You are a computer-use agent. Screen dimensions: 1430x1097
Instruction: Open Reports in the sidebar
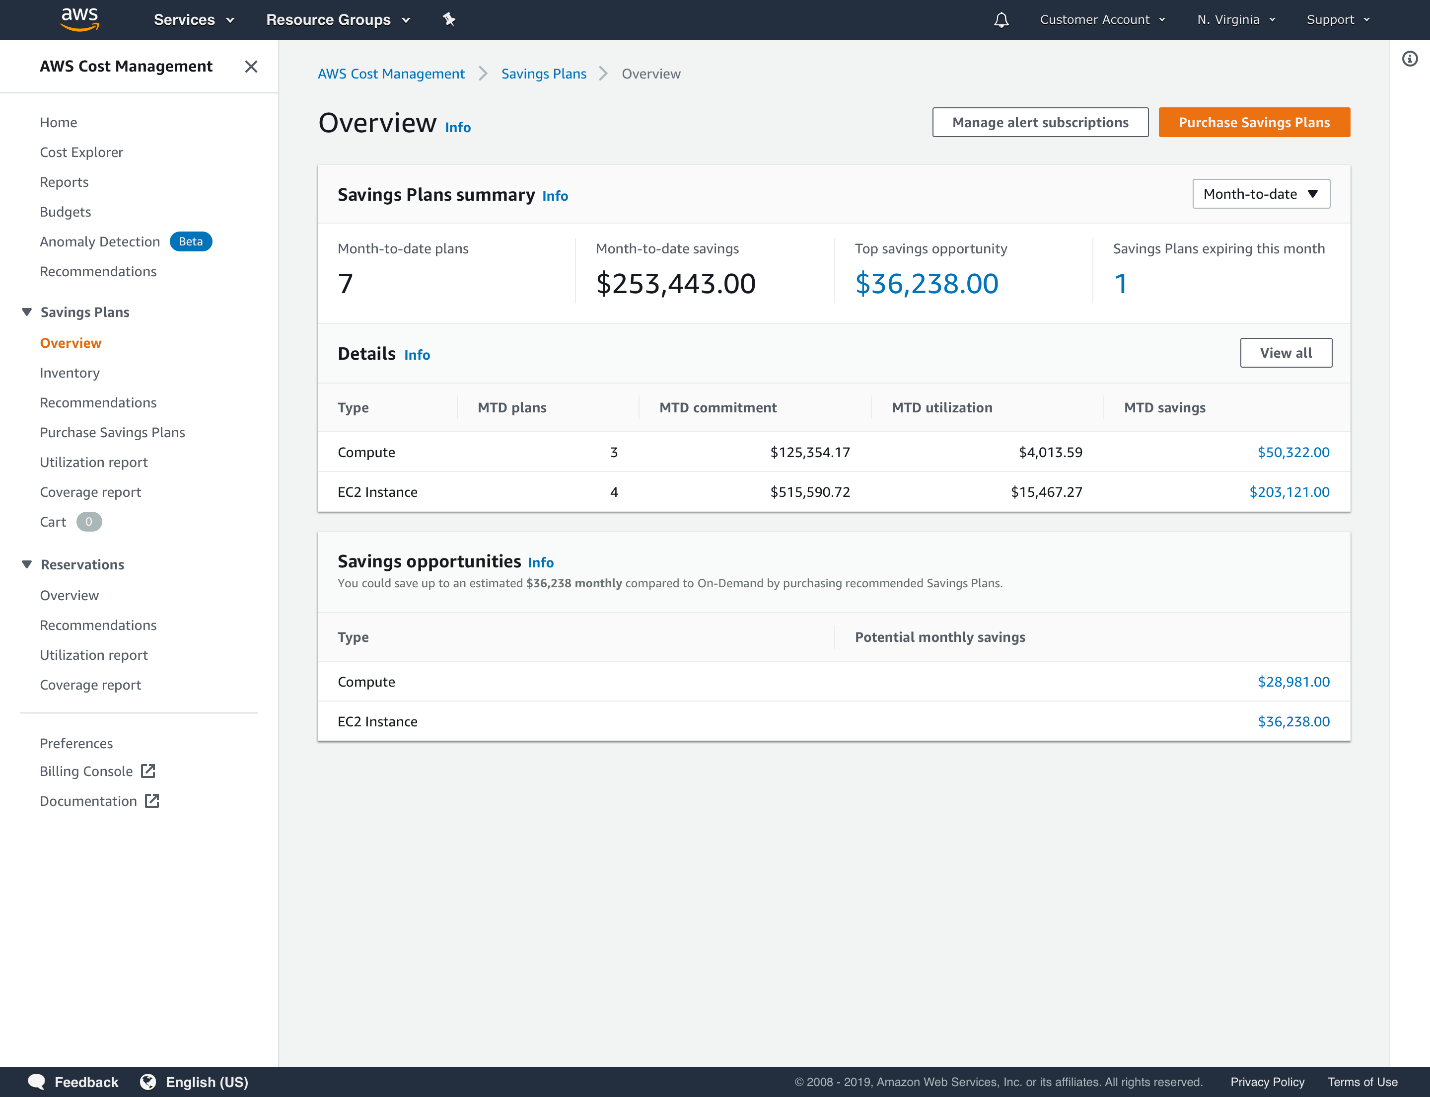(x=64, y=182)
